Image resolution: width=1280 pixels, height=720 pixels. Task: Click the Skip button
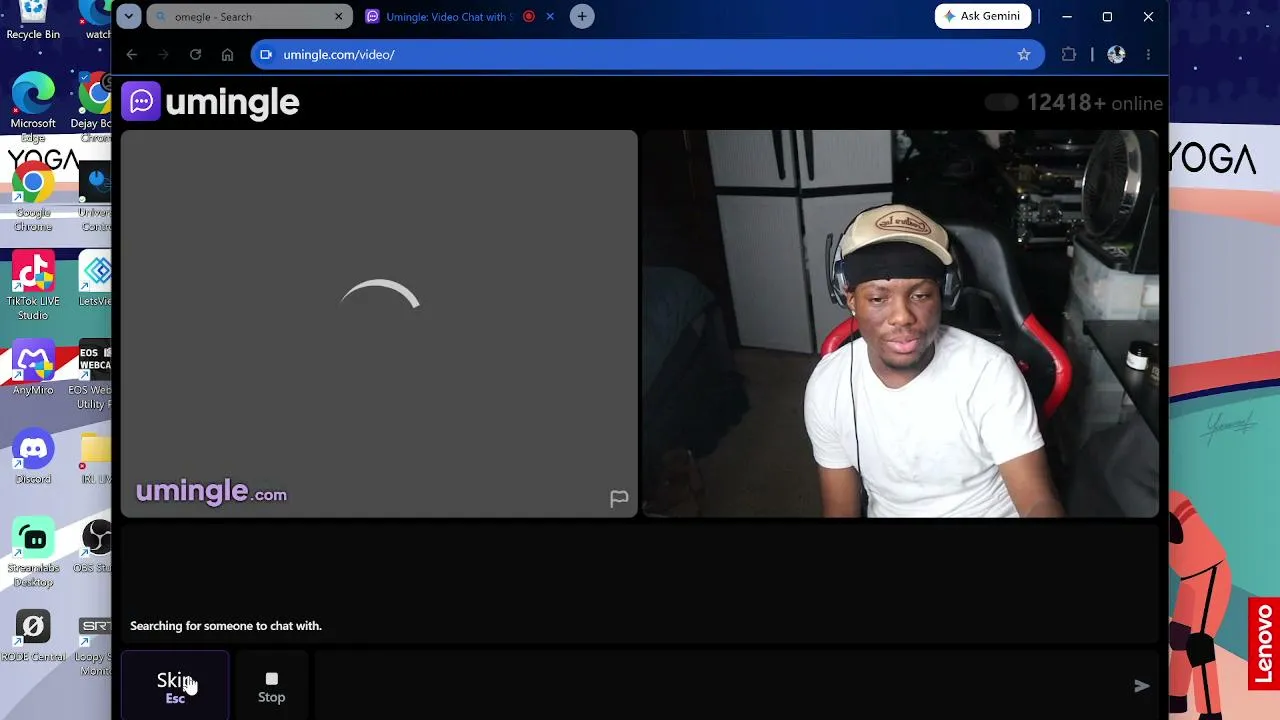pyautogui.click(x=175, y=686)
